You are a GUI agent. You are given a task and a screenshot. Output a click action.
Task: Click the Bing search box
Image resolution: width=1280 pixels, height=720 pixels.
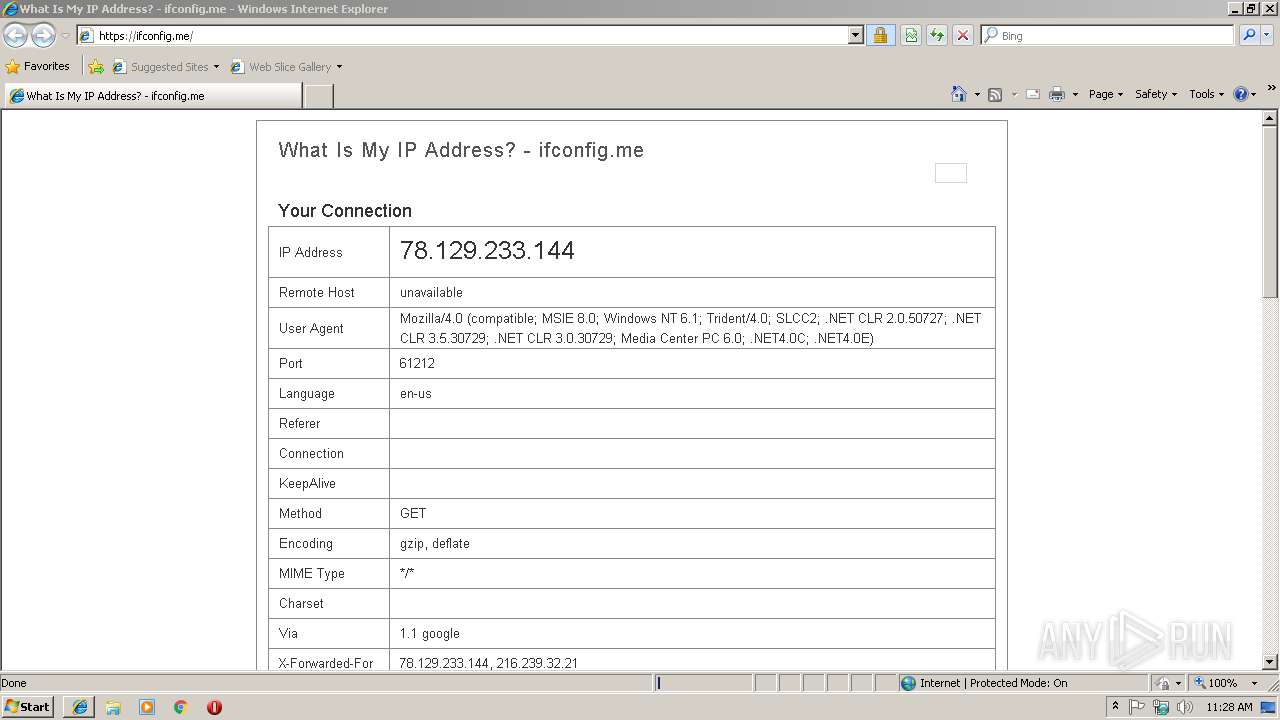click(1108, 36)
